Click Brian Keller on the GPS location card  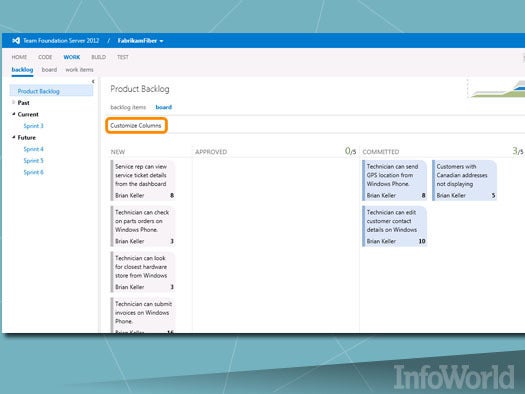pyautogui.click(x=381, y=195)
